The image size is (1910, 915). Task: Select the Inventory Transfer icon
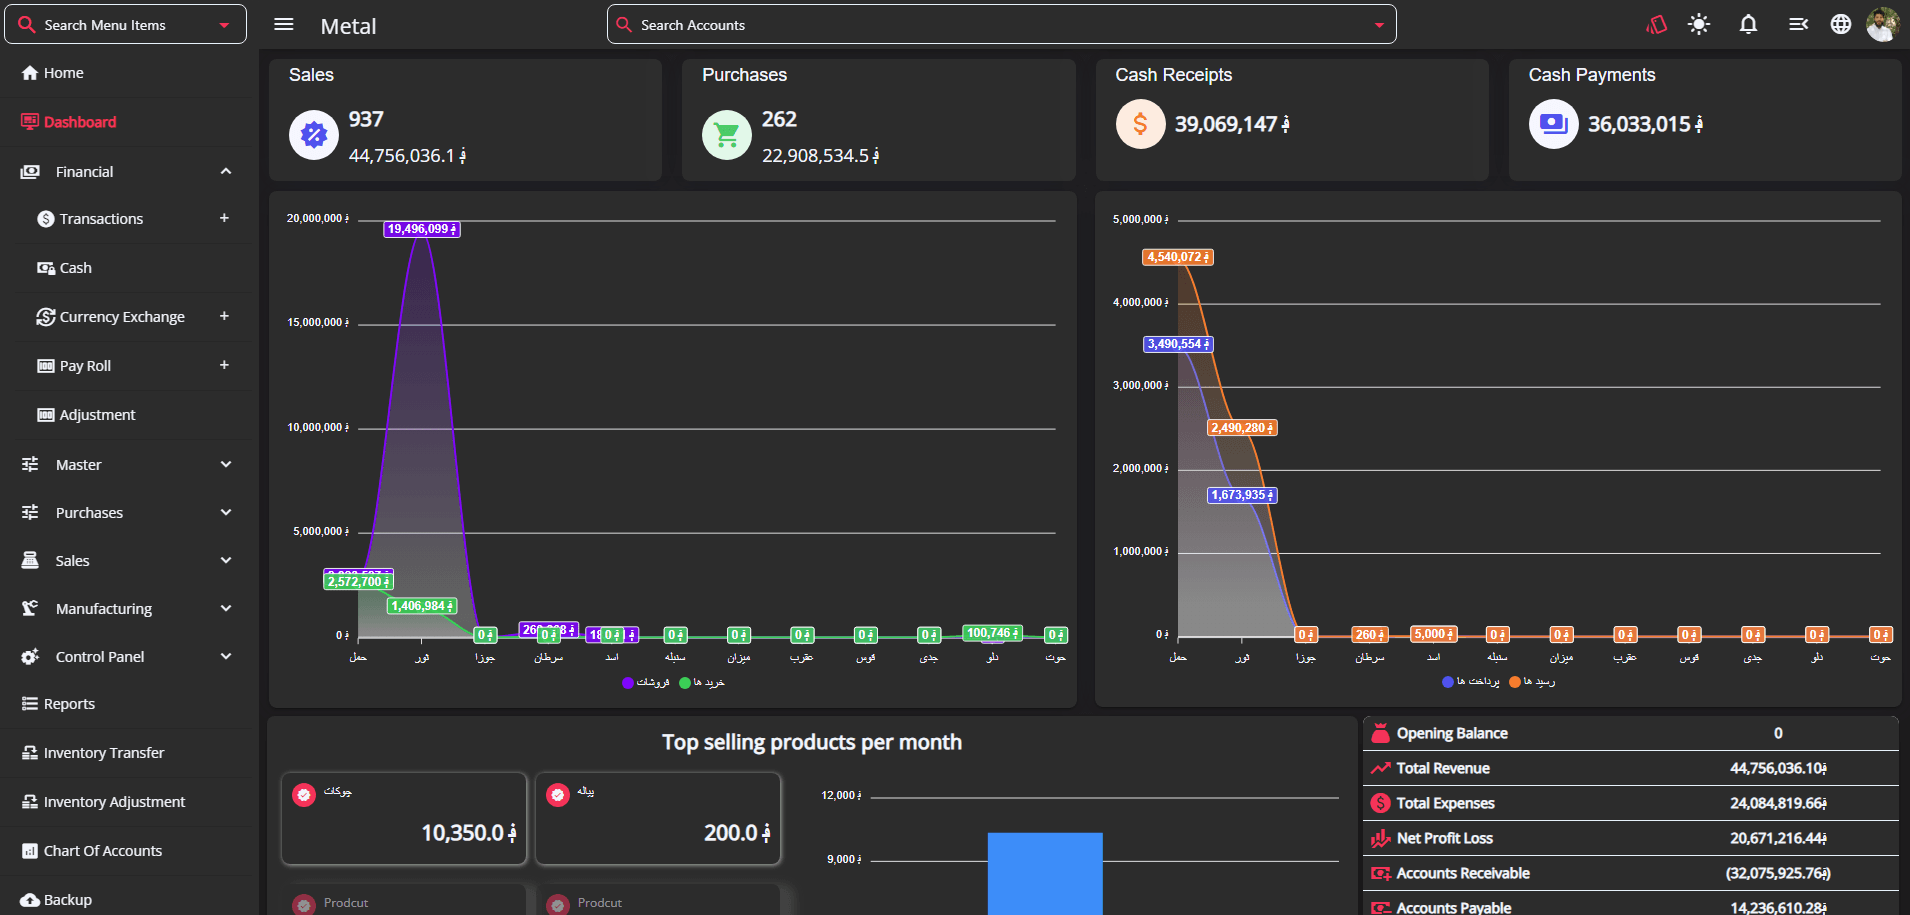(x=29, y=752)
